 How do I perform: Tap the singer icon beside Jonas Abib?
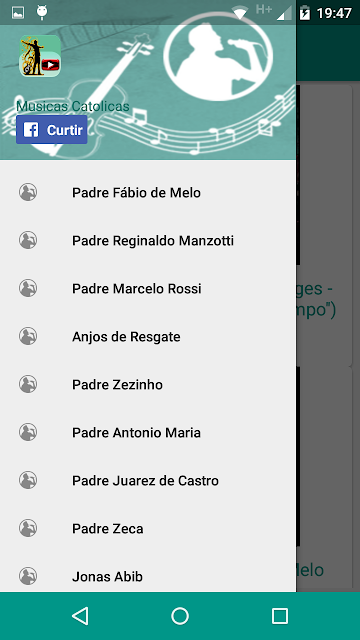coord(28,576)
